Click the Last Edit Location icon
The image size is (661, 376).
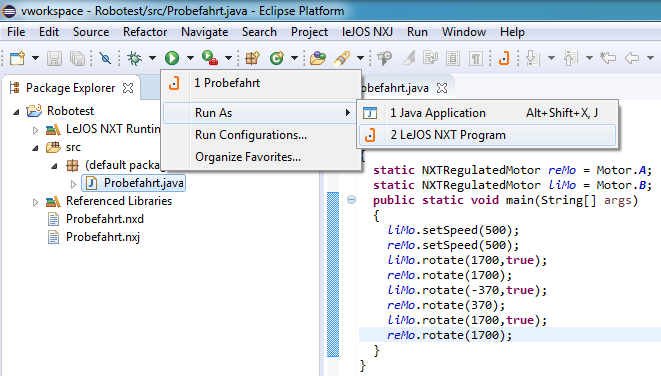click(x=608, y=58)
